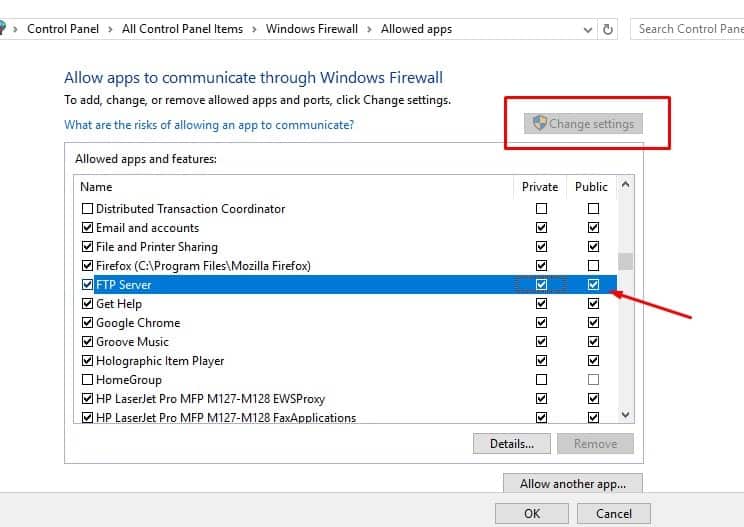The width and height of the screenshot is (744, 527).
Task: Click the Private column header
Action: [x=540, y=187]
